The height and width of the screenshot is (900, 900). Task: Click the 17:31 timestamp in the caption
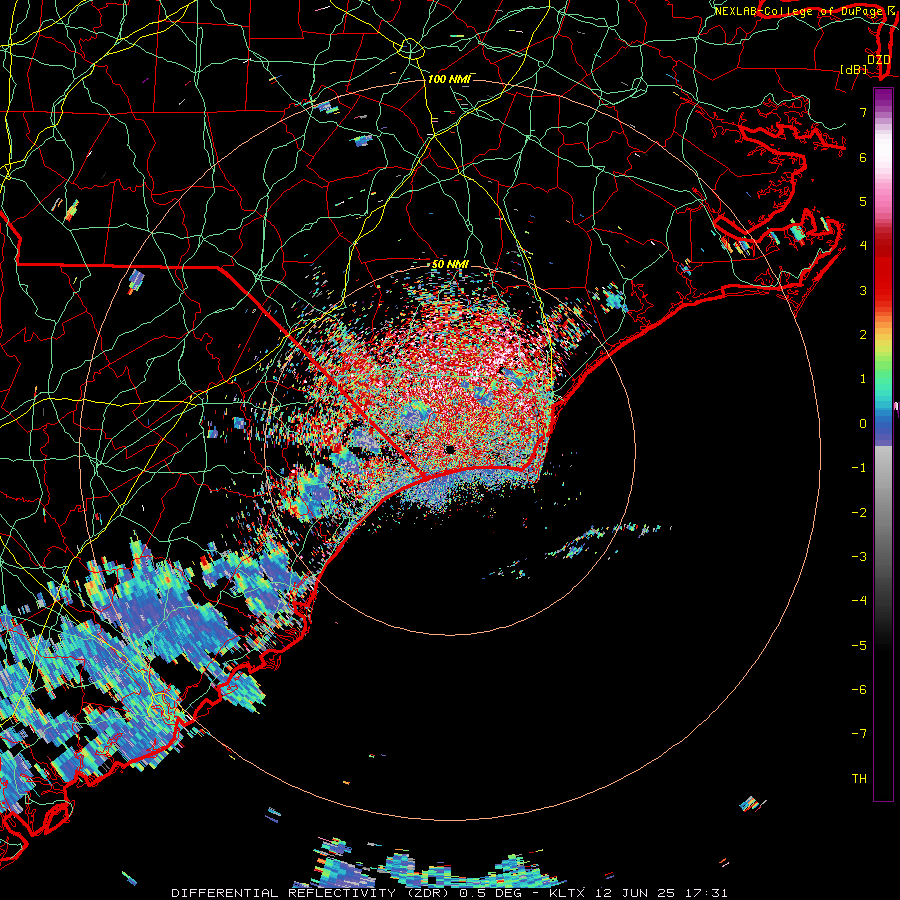pyautogui.click(x=709, y=893)
